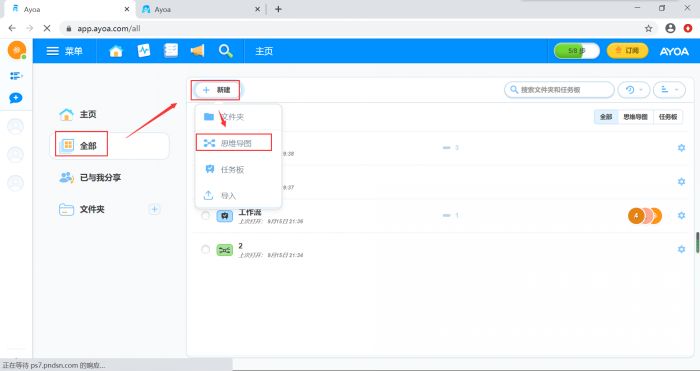Click the yellow 订阅 subscribe button

[627, 51]
